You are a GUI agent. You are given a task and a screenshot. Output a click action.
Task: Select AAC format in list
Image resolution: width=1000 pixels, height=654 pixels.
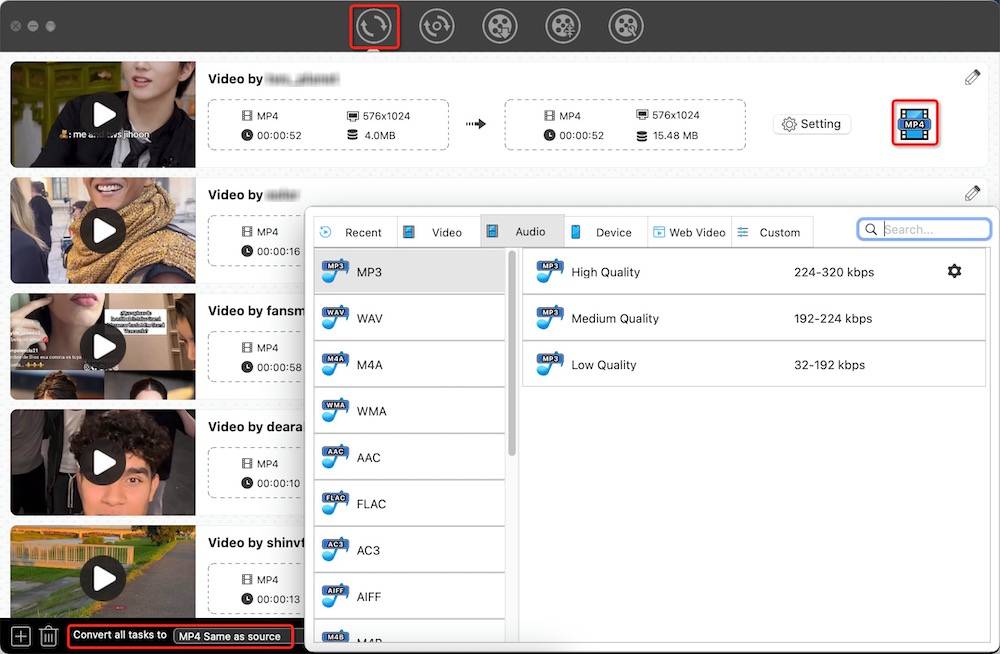409,457
